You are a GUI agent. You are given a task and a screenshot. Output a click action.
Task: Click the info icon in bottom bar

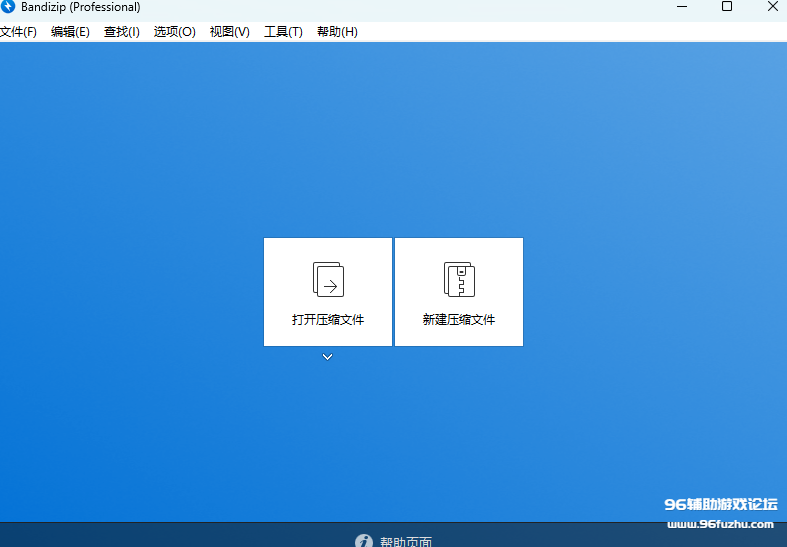pyautogui.click(x=364, y=541)
